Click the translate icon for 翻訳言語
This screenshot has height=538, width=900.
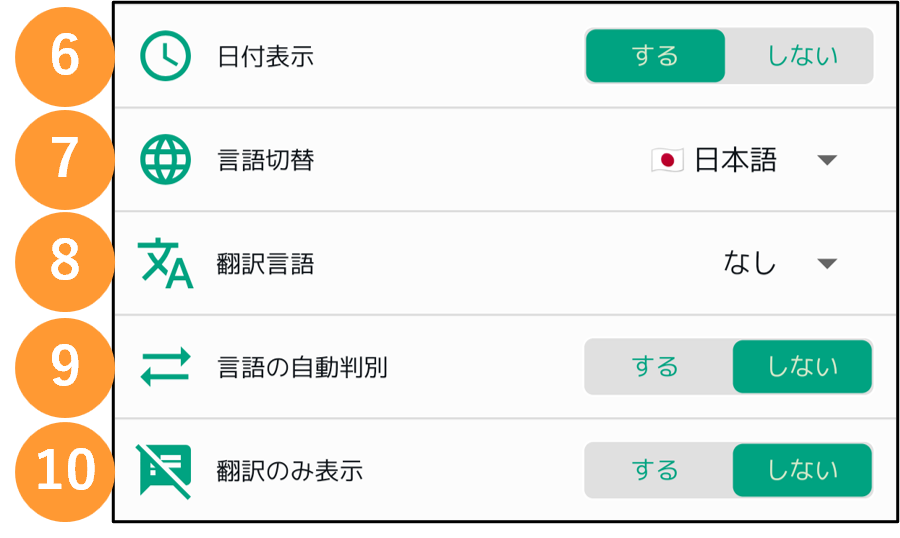(x=165, y=263)
